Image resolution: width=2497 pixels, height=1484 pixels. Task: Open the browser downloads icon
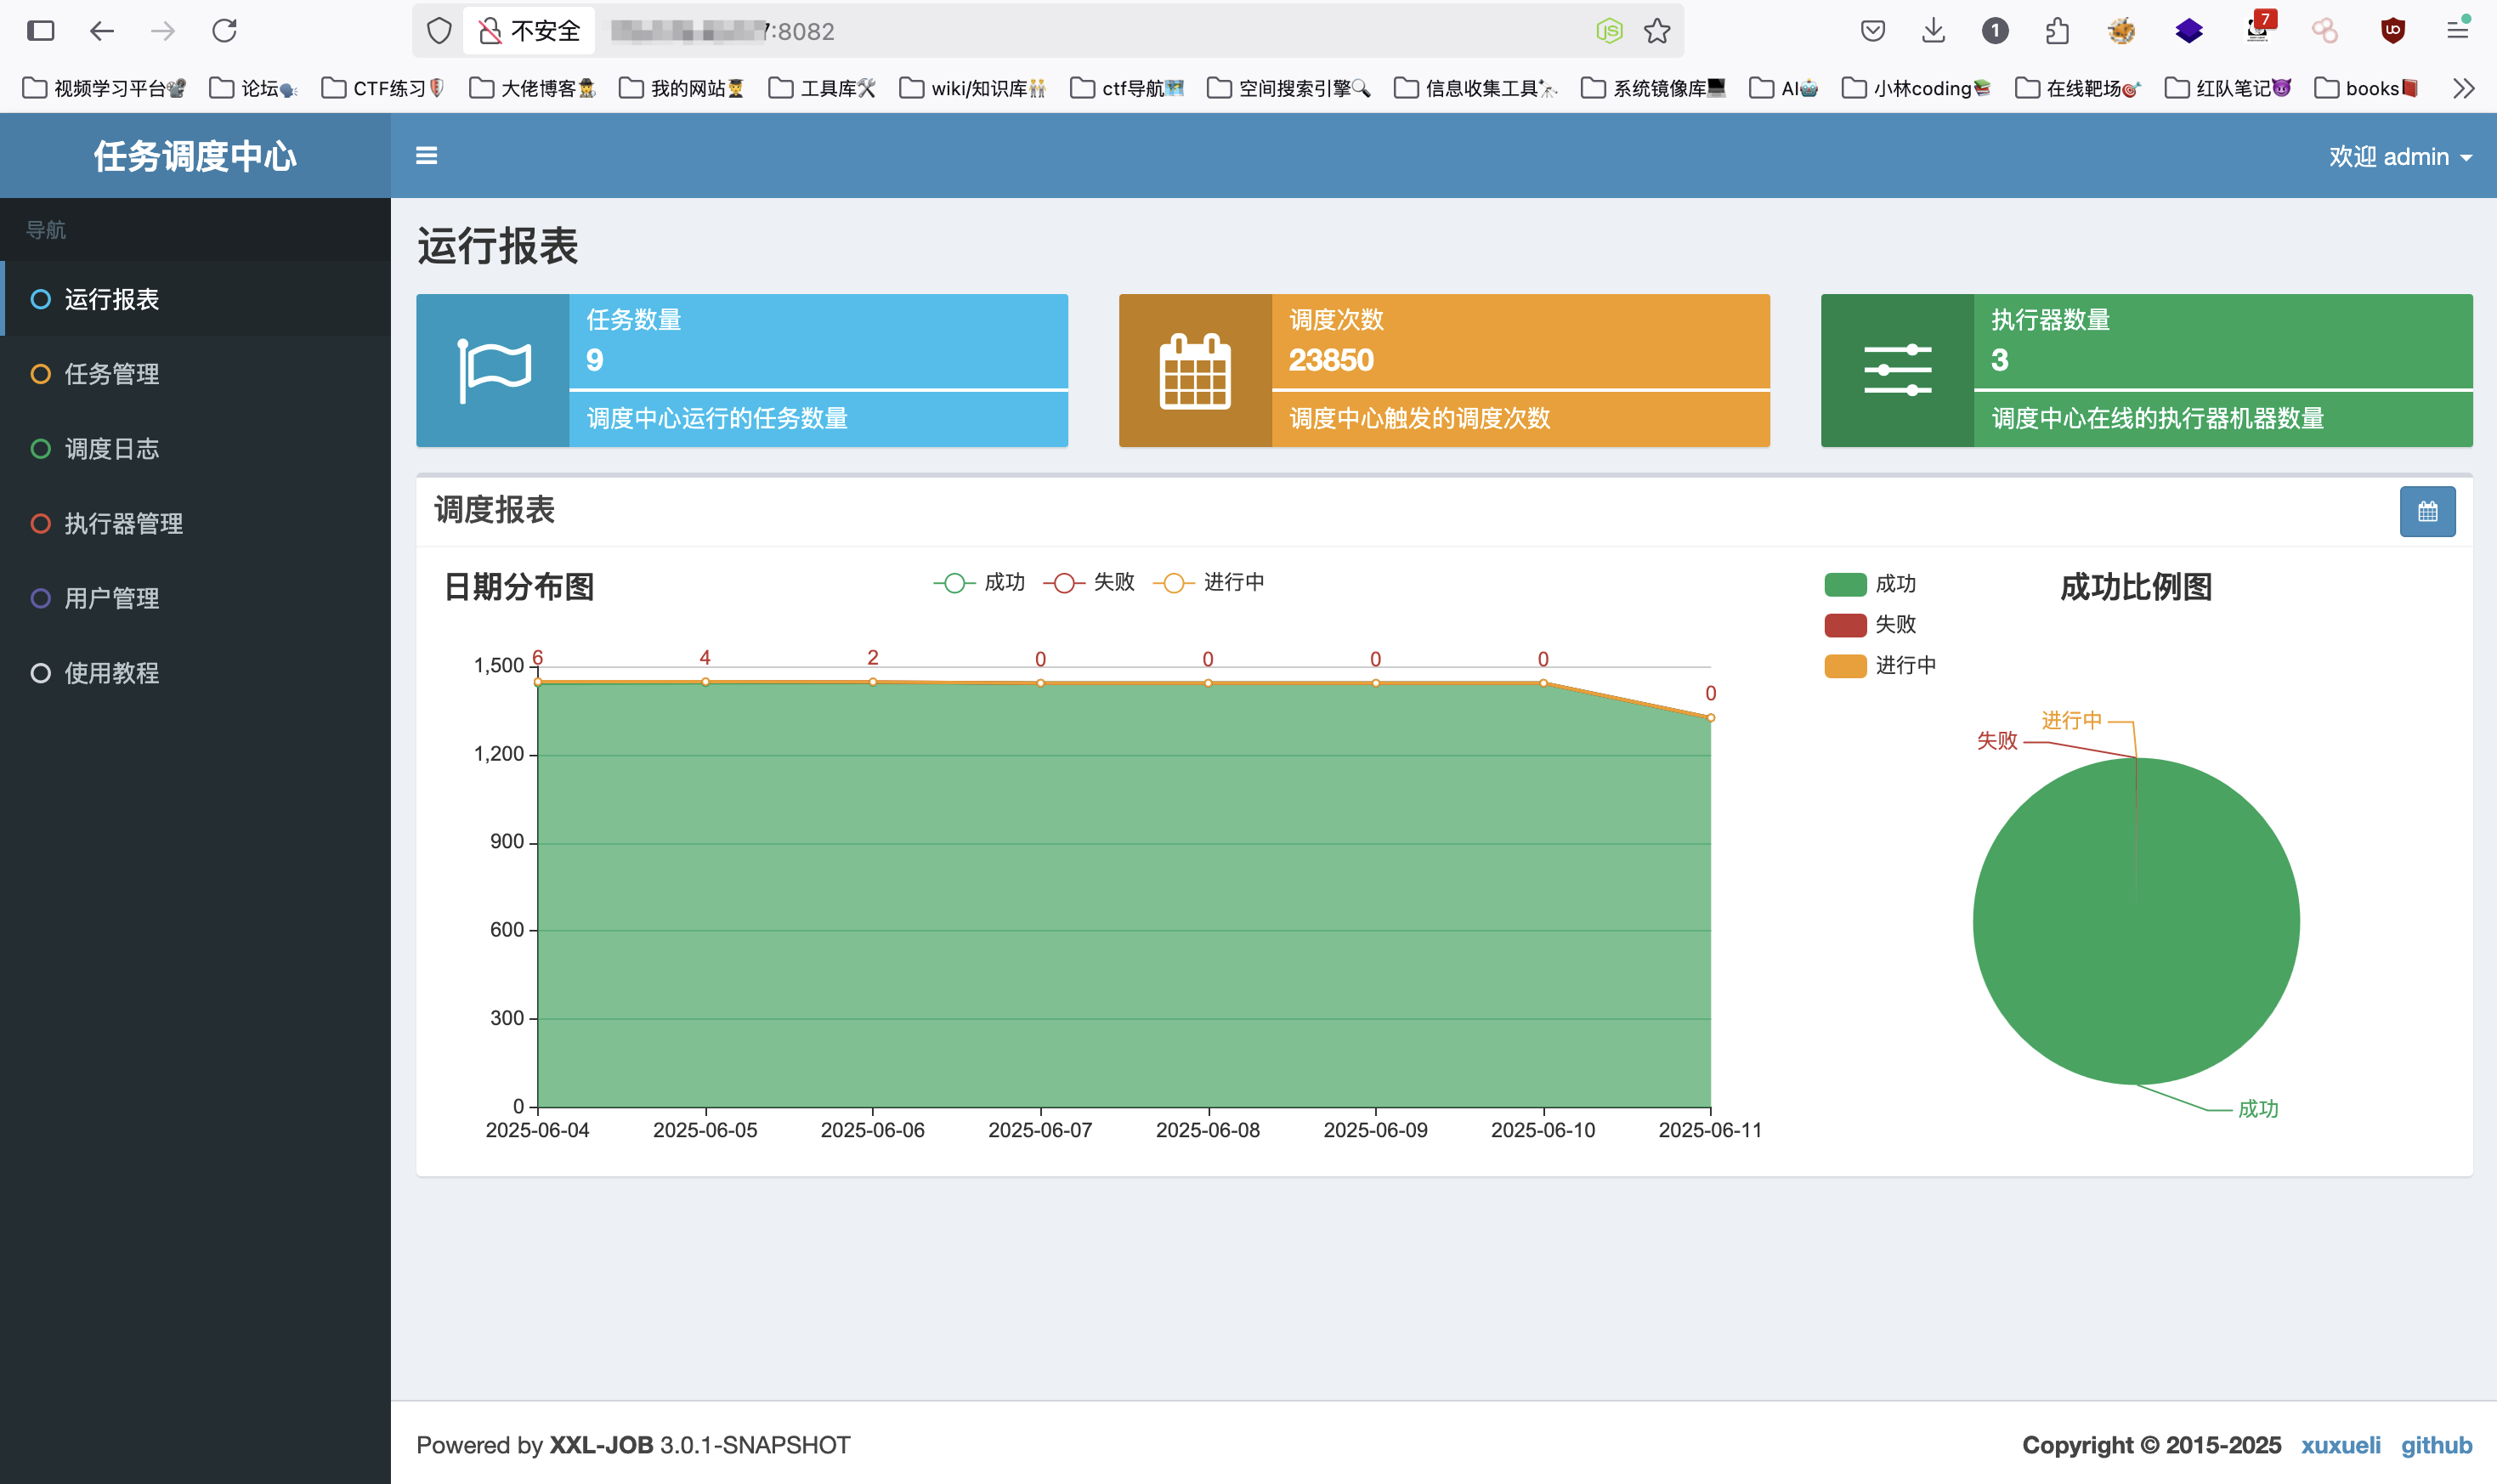1933,31
